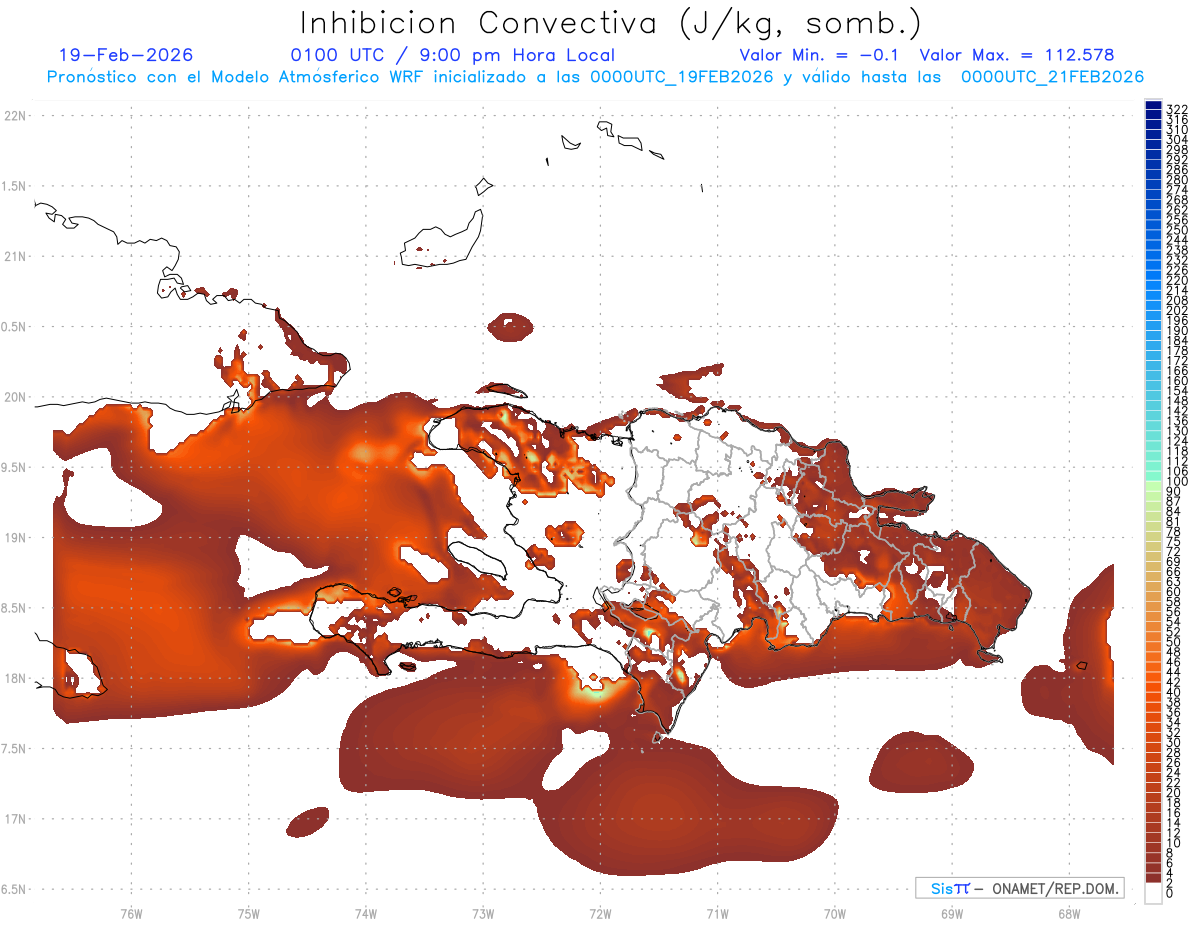Screen dimensions: 1200x927
Task: Click the 21N latitude label
Action: coord(14,256)
